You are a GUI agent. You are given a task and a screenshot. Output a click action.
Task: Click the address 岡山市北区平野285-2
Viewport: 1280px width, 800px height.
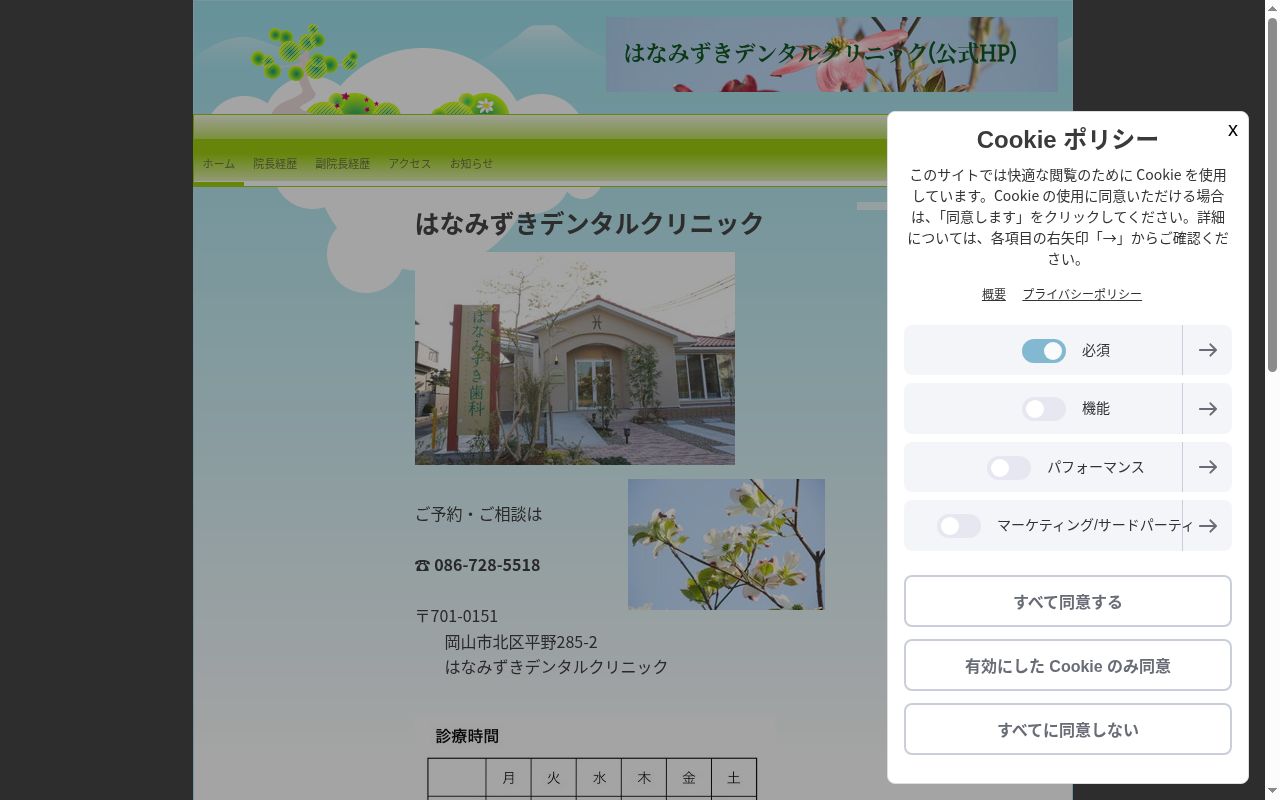click(x=521, y=642)
